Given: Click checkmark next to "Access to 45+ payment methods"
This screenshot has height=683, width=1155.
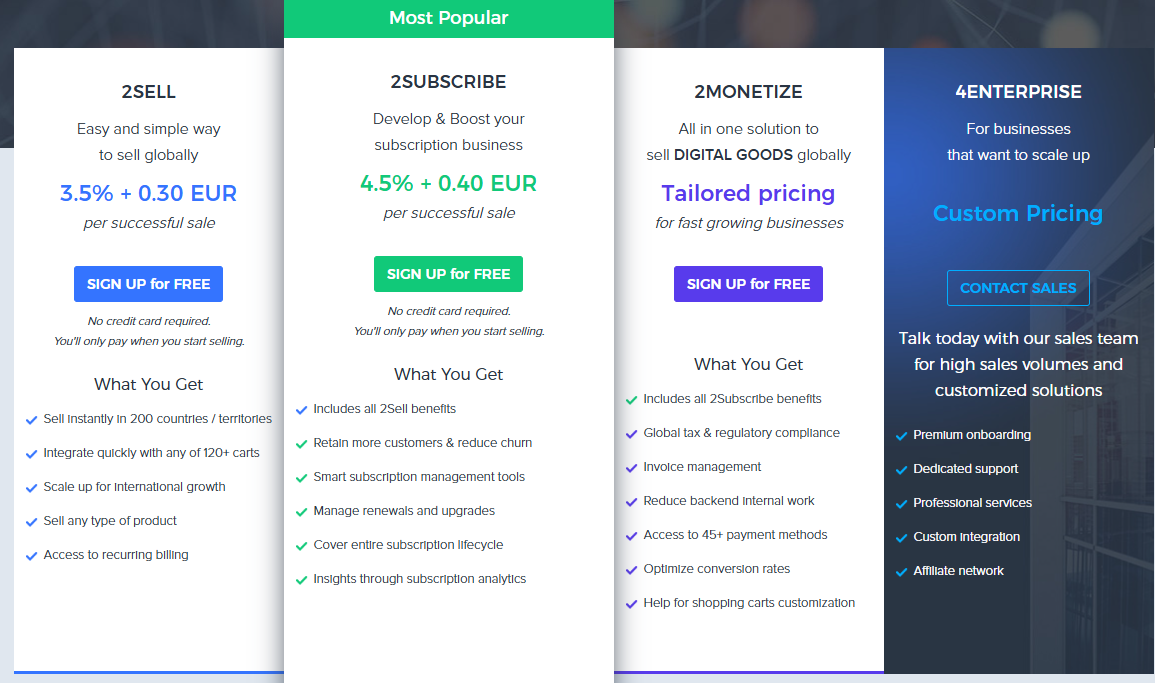Looking at the screenshot, I should [631, 536].
